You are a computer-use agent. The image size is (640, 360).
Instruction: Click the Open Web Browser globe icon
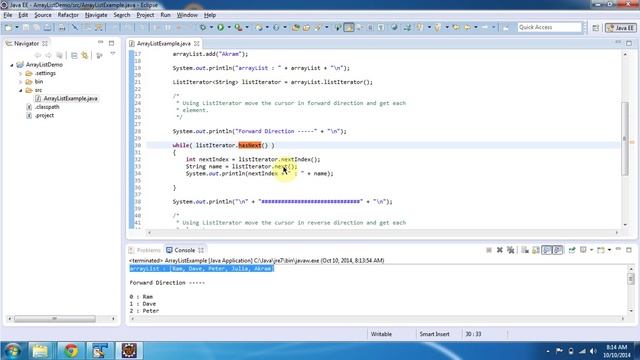tap(394, 27)
